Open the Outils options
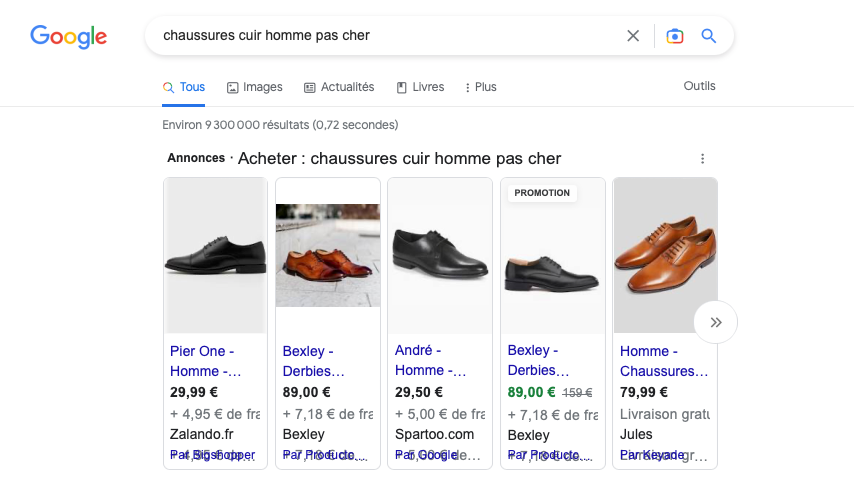The image size is (854, 488). coord(699,86)
